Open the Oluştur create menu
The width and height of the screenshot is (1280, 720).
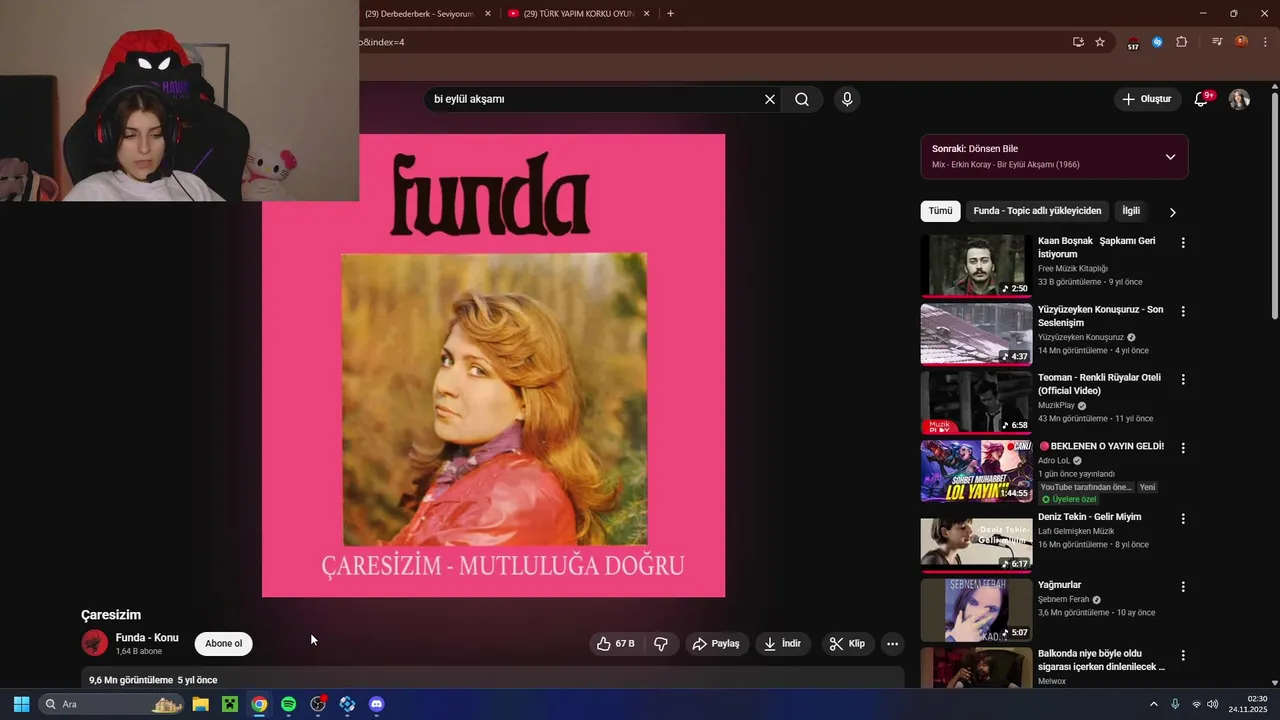[x=1146, y=99]
